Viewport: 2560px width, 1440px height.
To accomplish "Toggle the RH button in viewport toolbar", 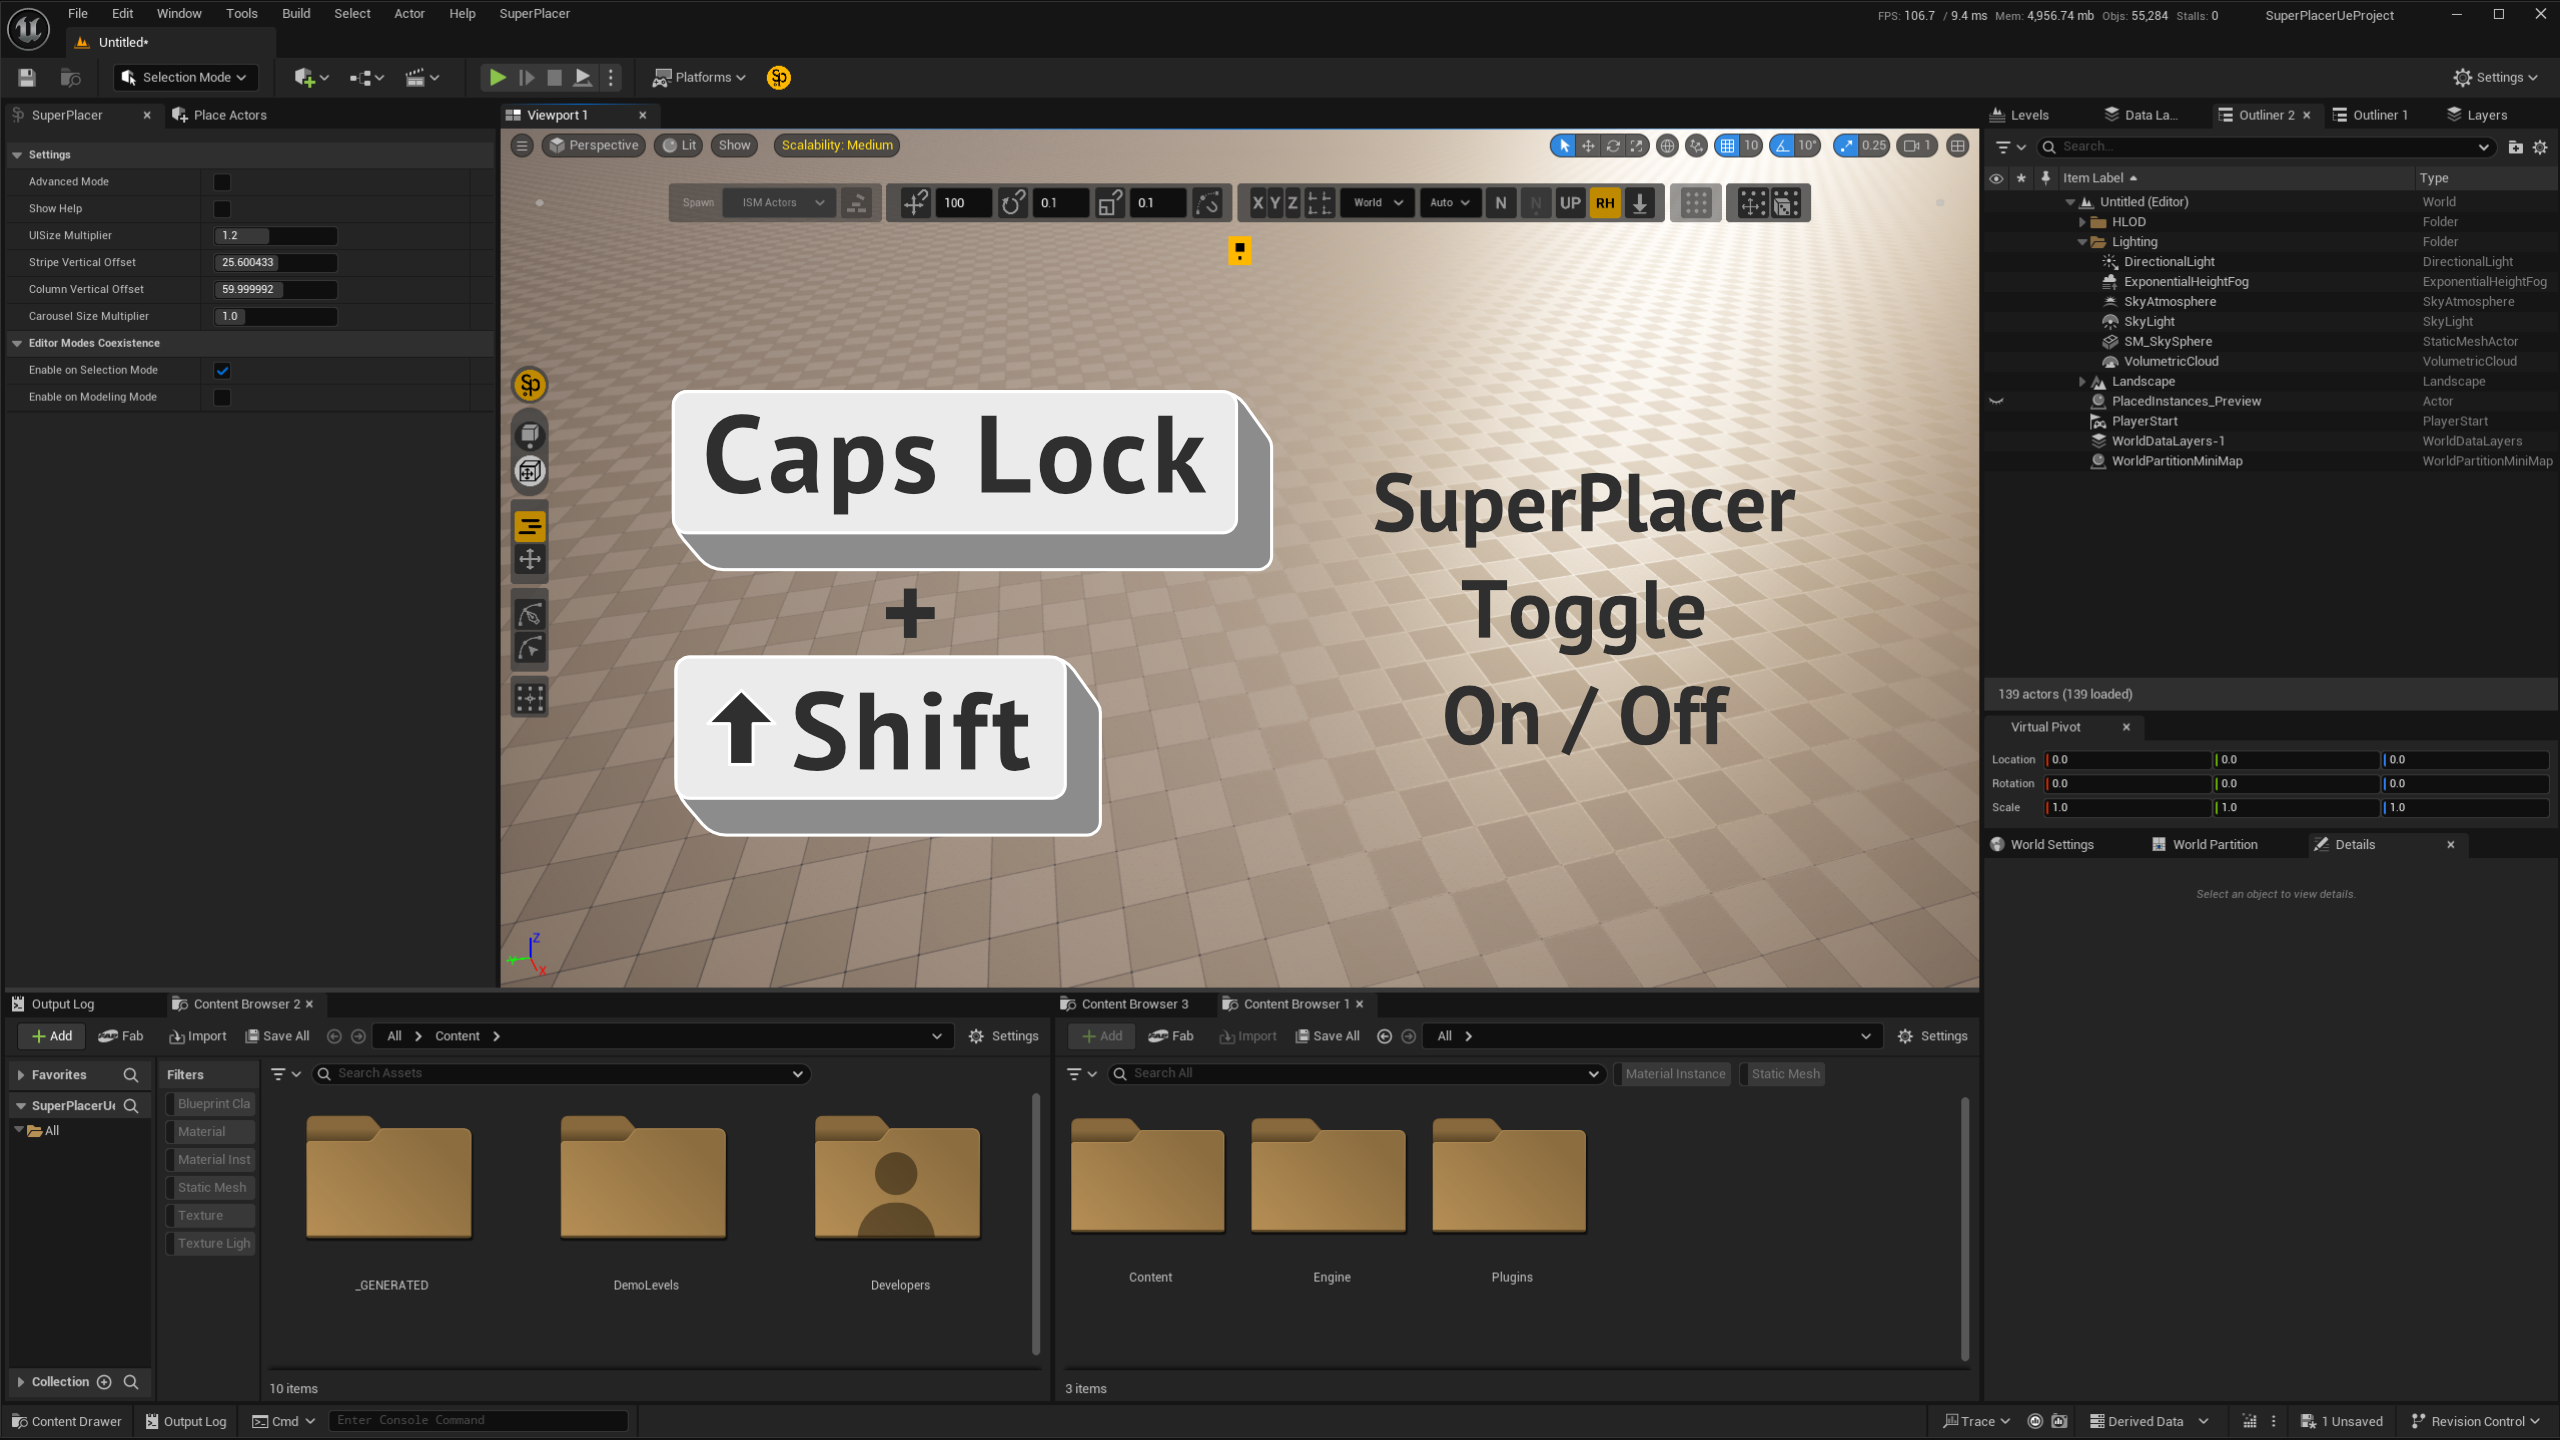I will [x=1605, y=203].
